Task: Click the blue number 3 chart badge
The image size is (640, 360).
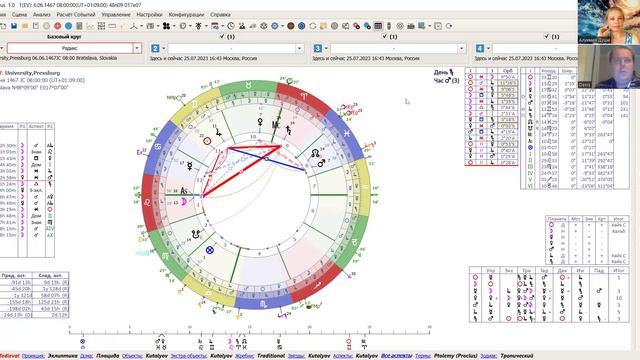Action: [x=318, y=49]
